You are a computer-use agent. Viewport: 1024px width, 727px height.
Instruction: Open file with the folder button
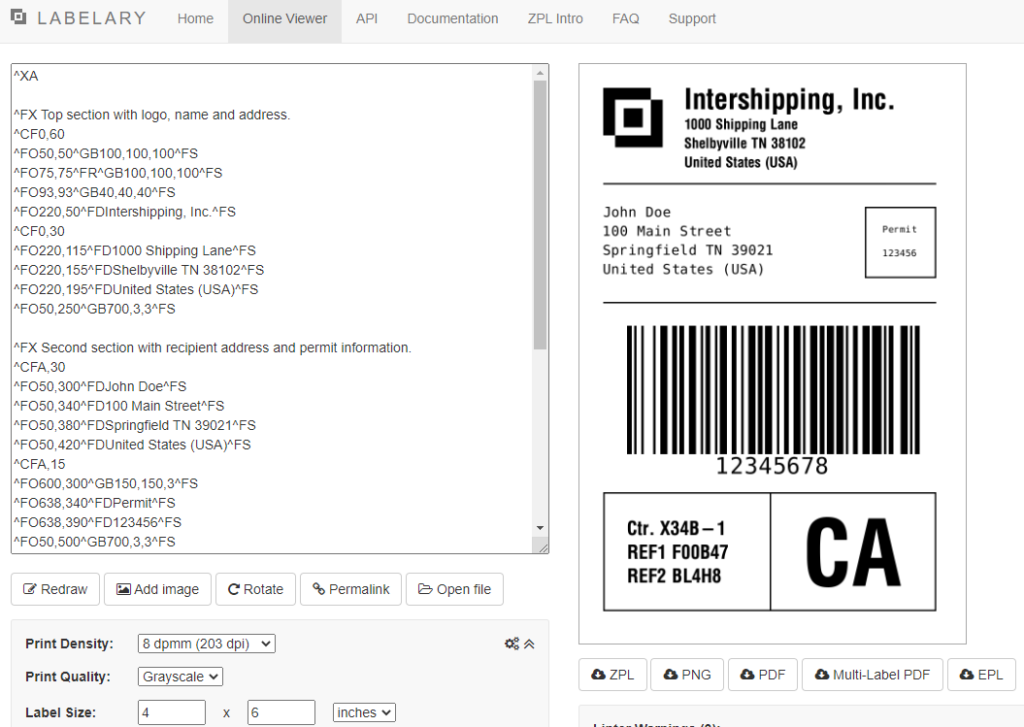(454, 589)
